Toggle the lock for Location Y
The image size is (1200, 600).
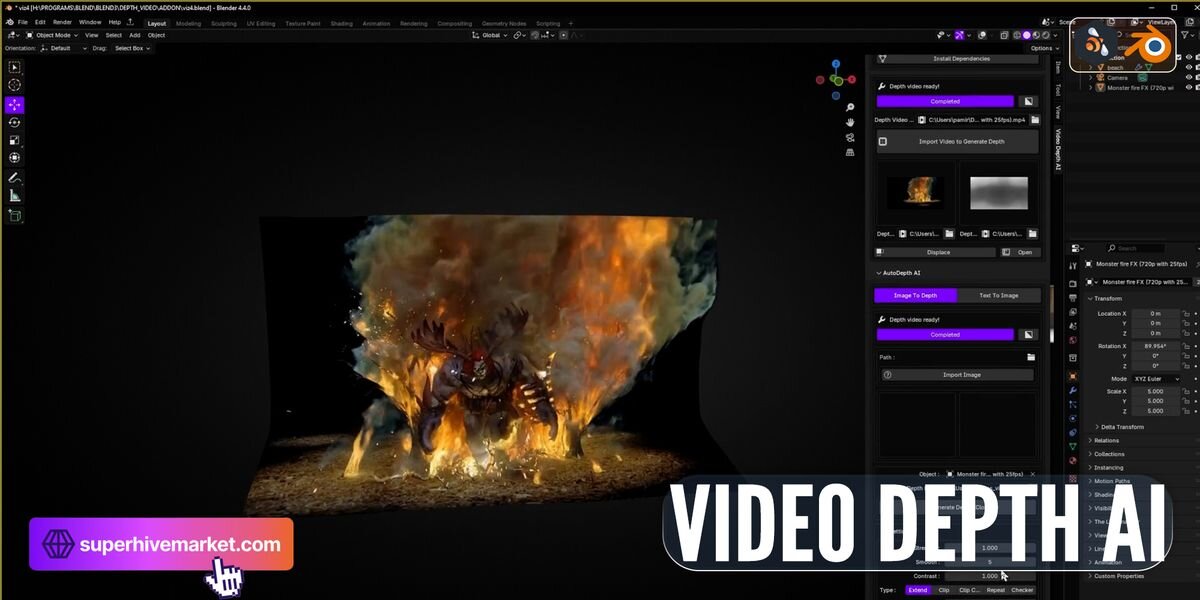tap(1185, 324)
